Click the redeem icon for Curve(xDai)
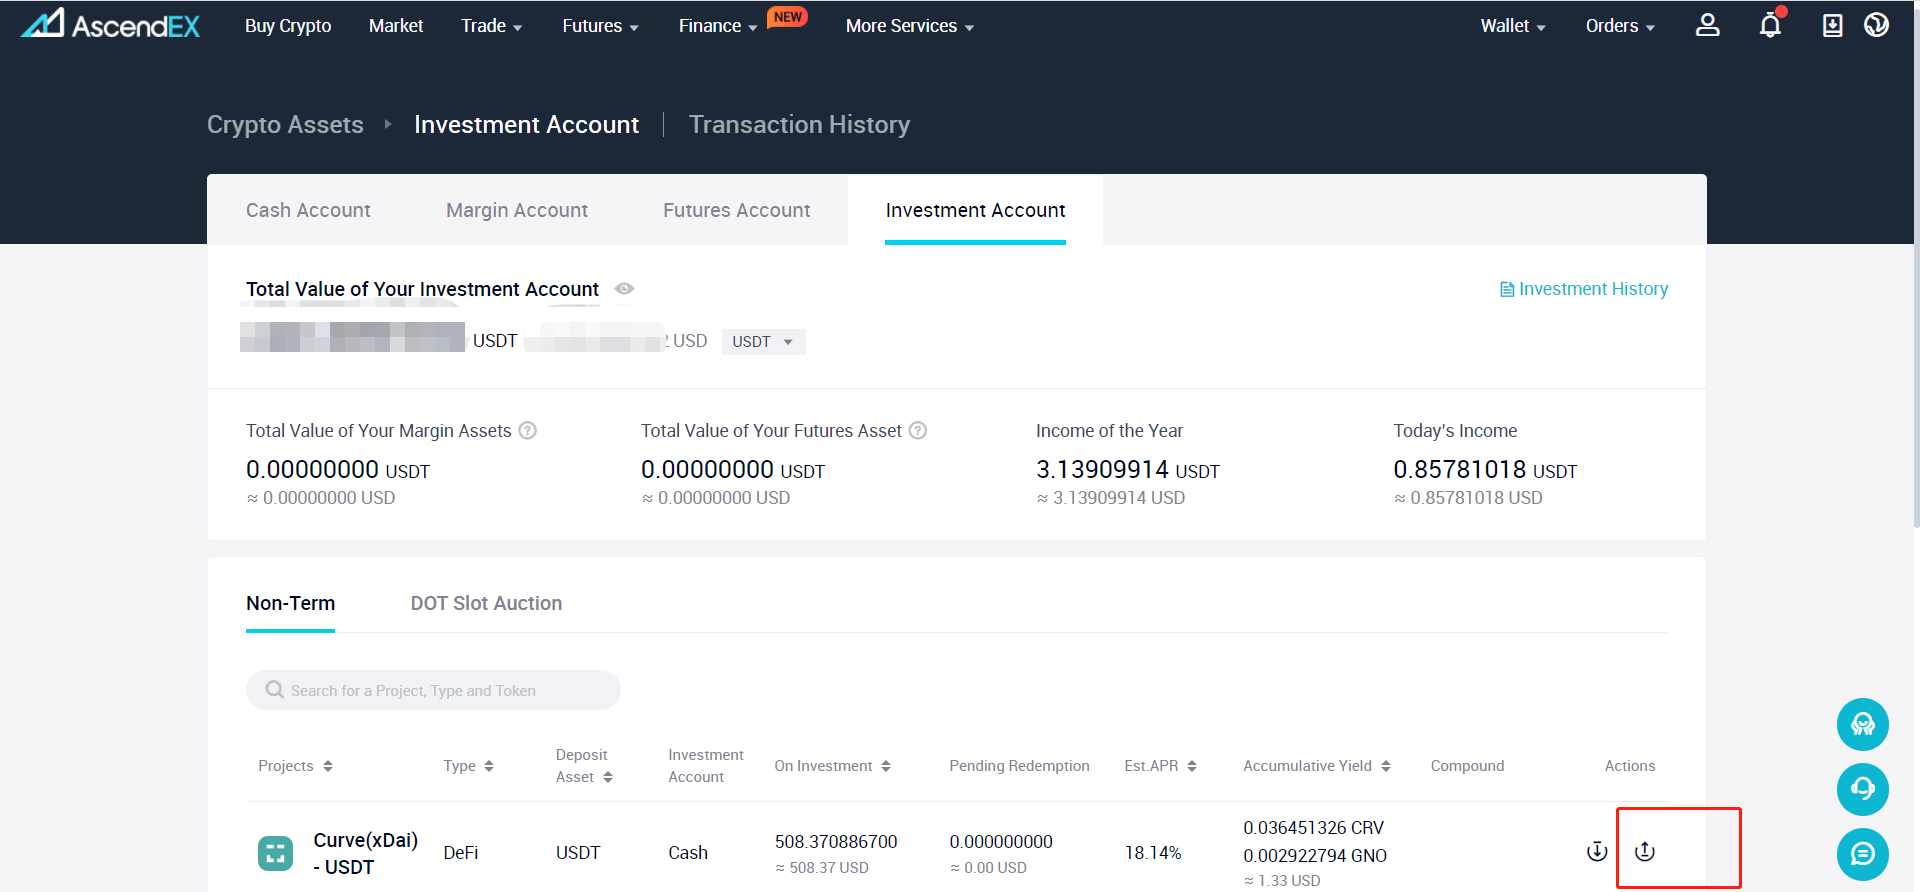Image resolution: width=1920 pixels, height=892 pixels. click(1645, 852)
